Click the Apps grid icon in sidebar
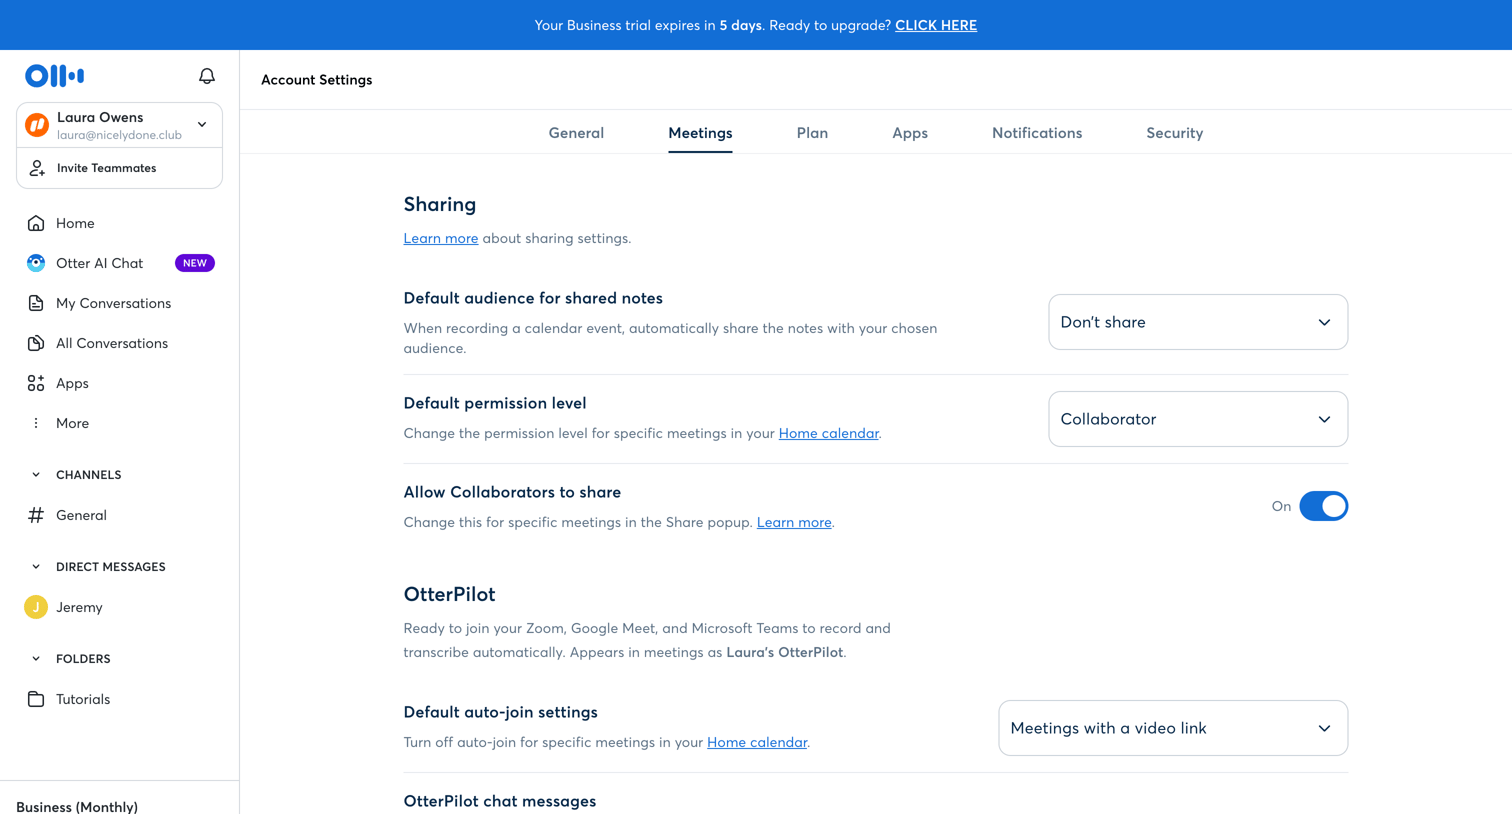The image size is (1512, 814). pyautogui.click(x=36, y=383)
